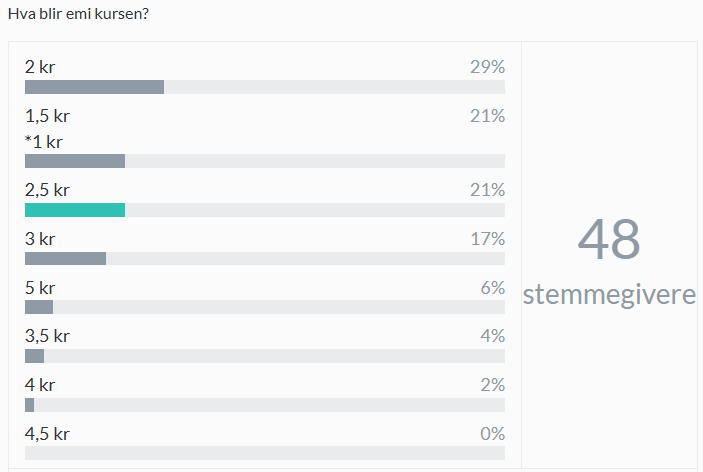This screenshot has width=703, height=472.
Task: Select the 5 kr result bar
Action: point(265,307)
